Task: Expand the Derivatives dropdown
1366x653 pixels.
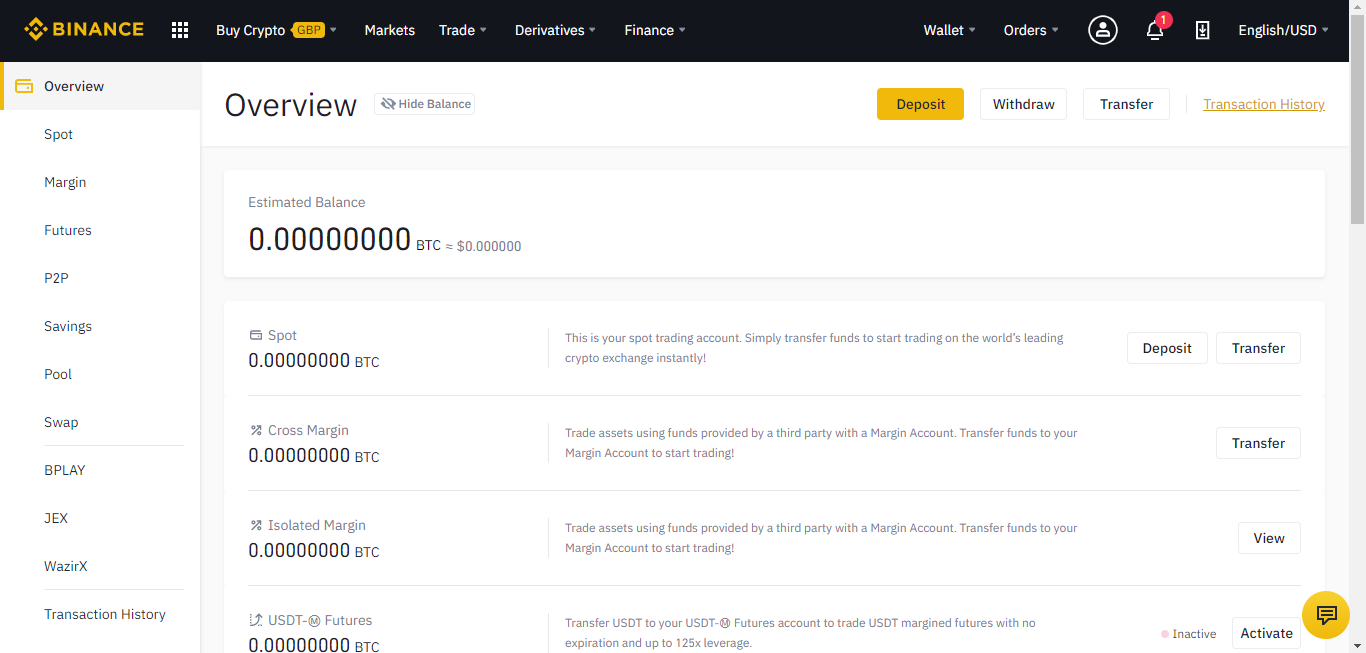Action: coord(555,30)
